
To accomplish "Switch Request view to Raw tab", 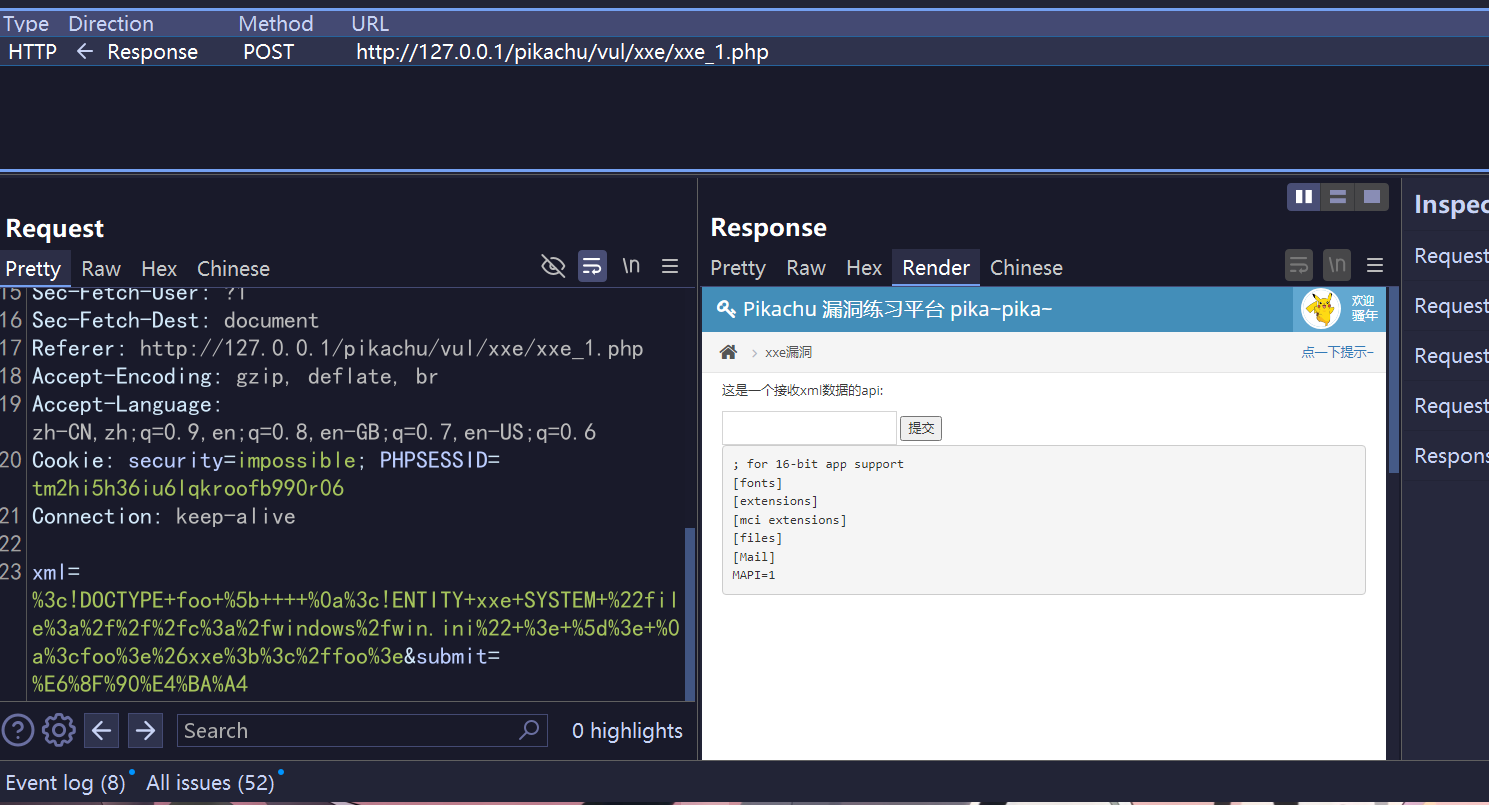I will 101,268.
